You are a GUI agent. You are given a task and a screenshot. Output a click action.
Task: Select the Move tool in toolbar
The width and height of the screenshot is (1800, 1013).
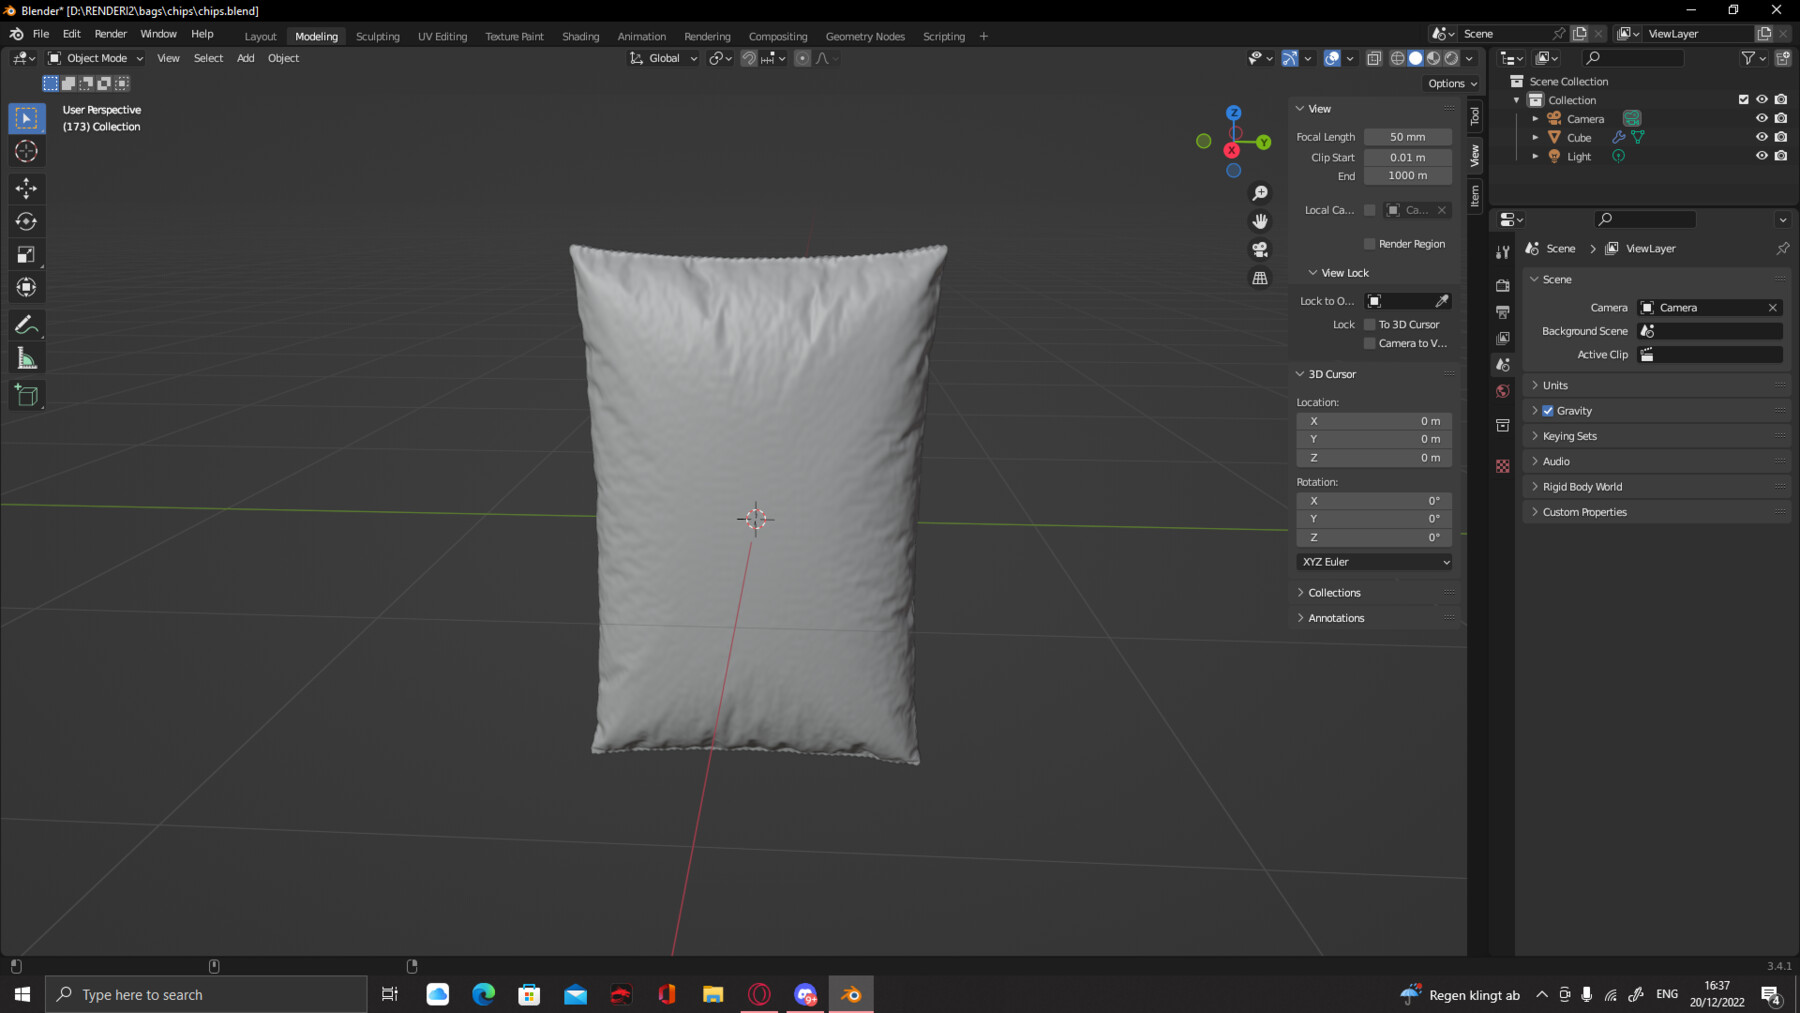pyautogui.click(x=27, y=188)
